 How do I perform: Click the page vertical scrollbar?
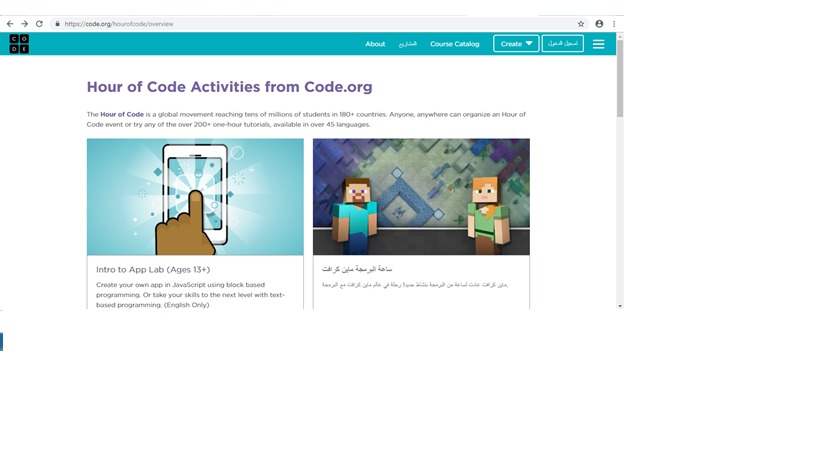619,80
